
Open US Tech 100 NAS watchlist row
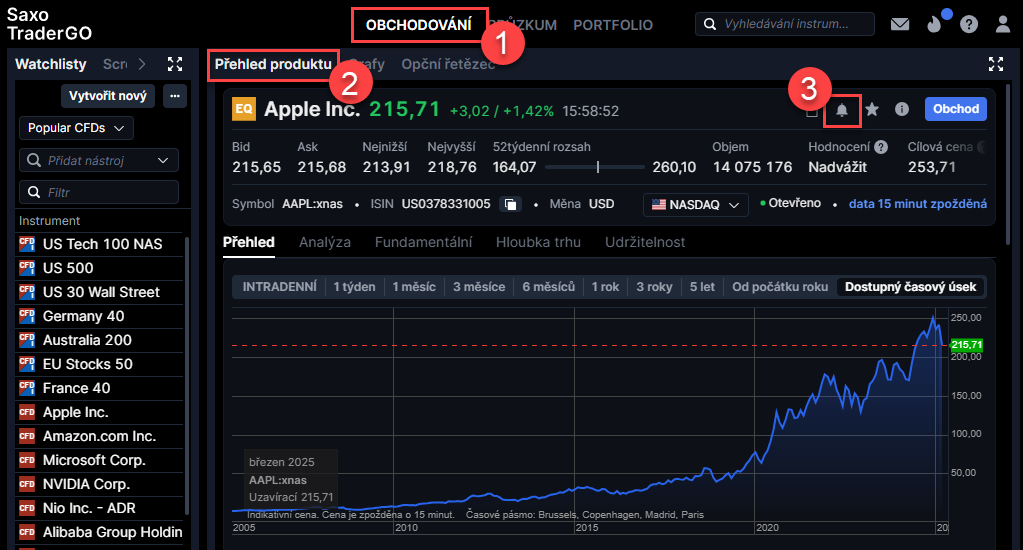(99, 244)
